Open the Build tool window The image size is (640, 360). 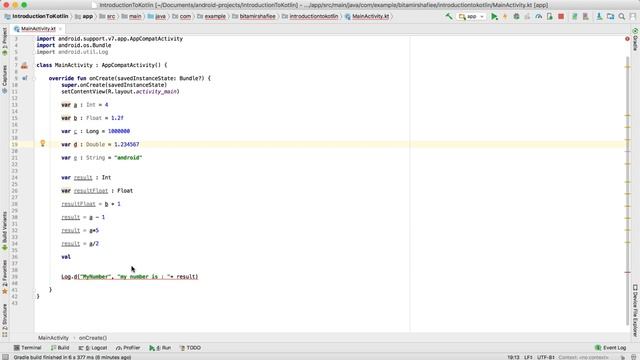(x=60, y=348)
